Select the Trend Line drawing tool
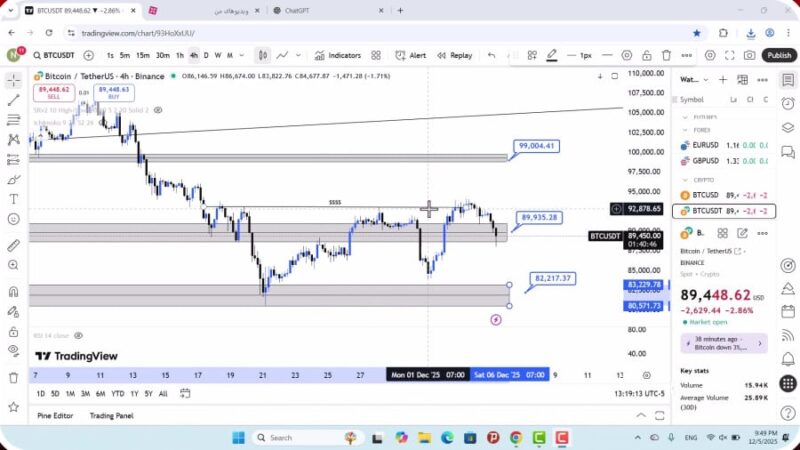The width and height of the screenshot is (800, 450). tap(14, 100)
